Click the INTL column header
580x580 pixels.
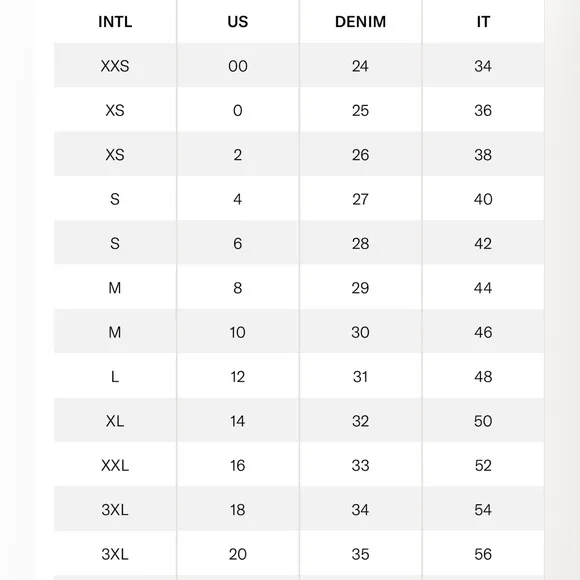pyautogui.click(x=115, y=21)
